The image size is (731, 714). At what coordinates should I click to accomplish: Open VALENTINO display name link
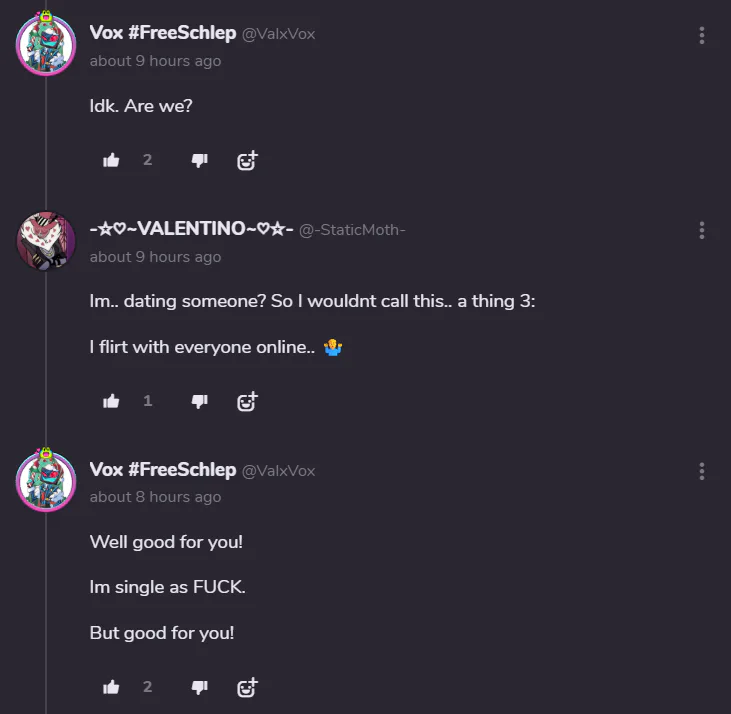[x=191, y=229]
